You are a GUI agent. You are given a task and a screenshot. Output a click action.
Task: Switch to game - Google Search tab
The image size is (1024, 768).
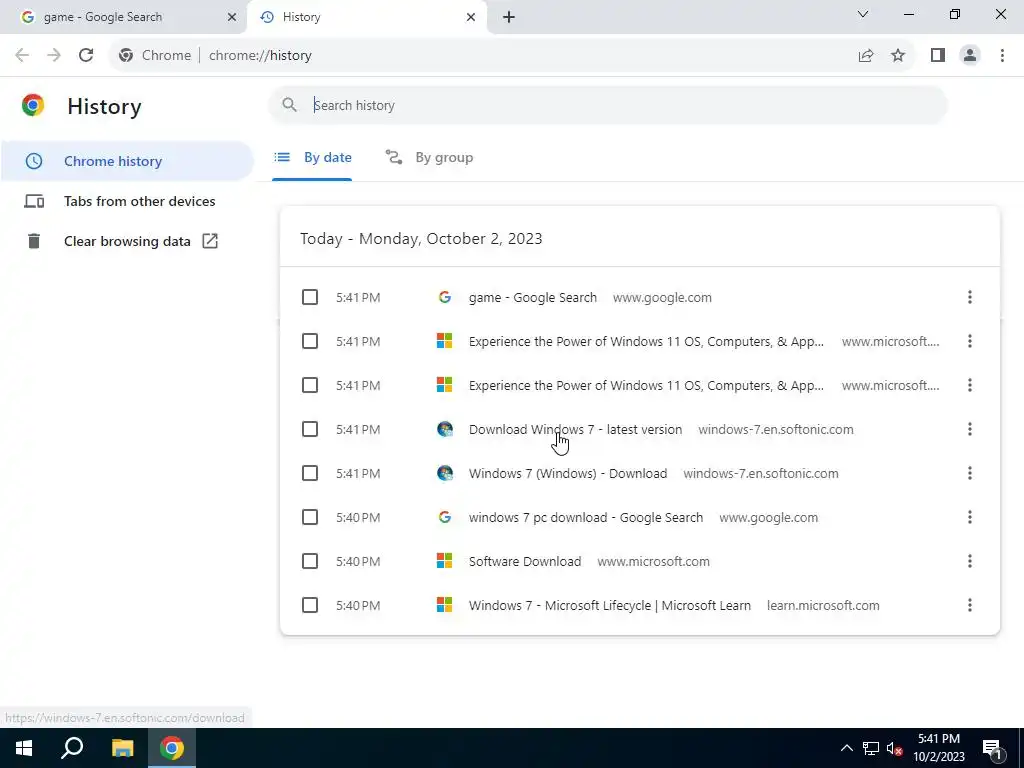pyautogui.click(x=124, y=17)
